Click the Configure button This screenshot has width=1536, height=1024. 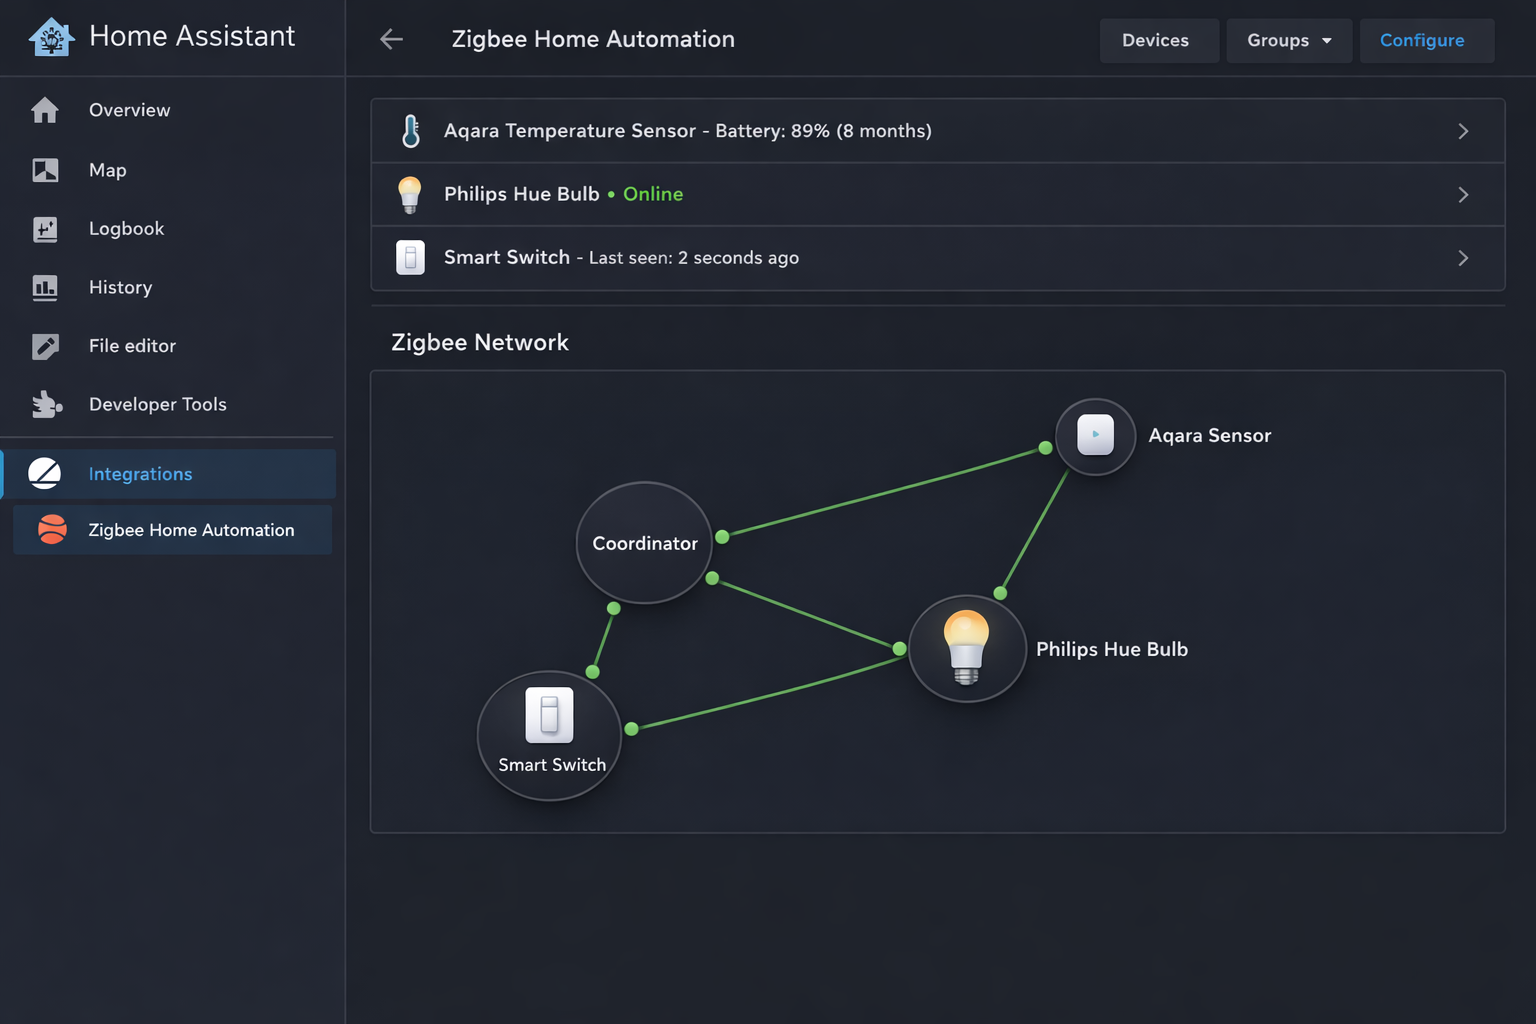click(x=1424, y=40)
